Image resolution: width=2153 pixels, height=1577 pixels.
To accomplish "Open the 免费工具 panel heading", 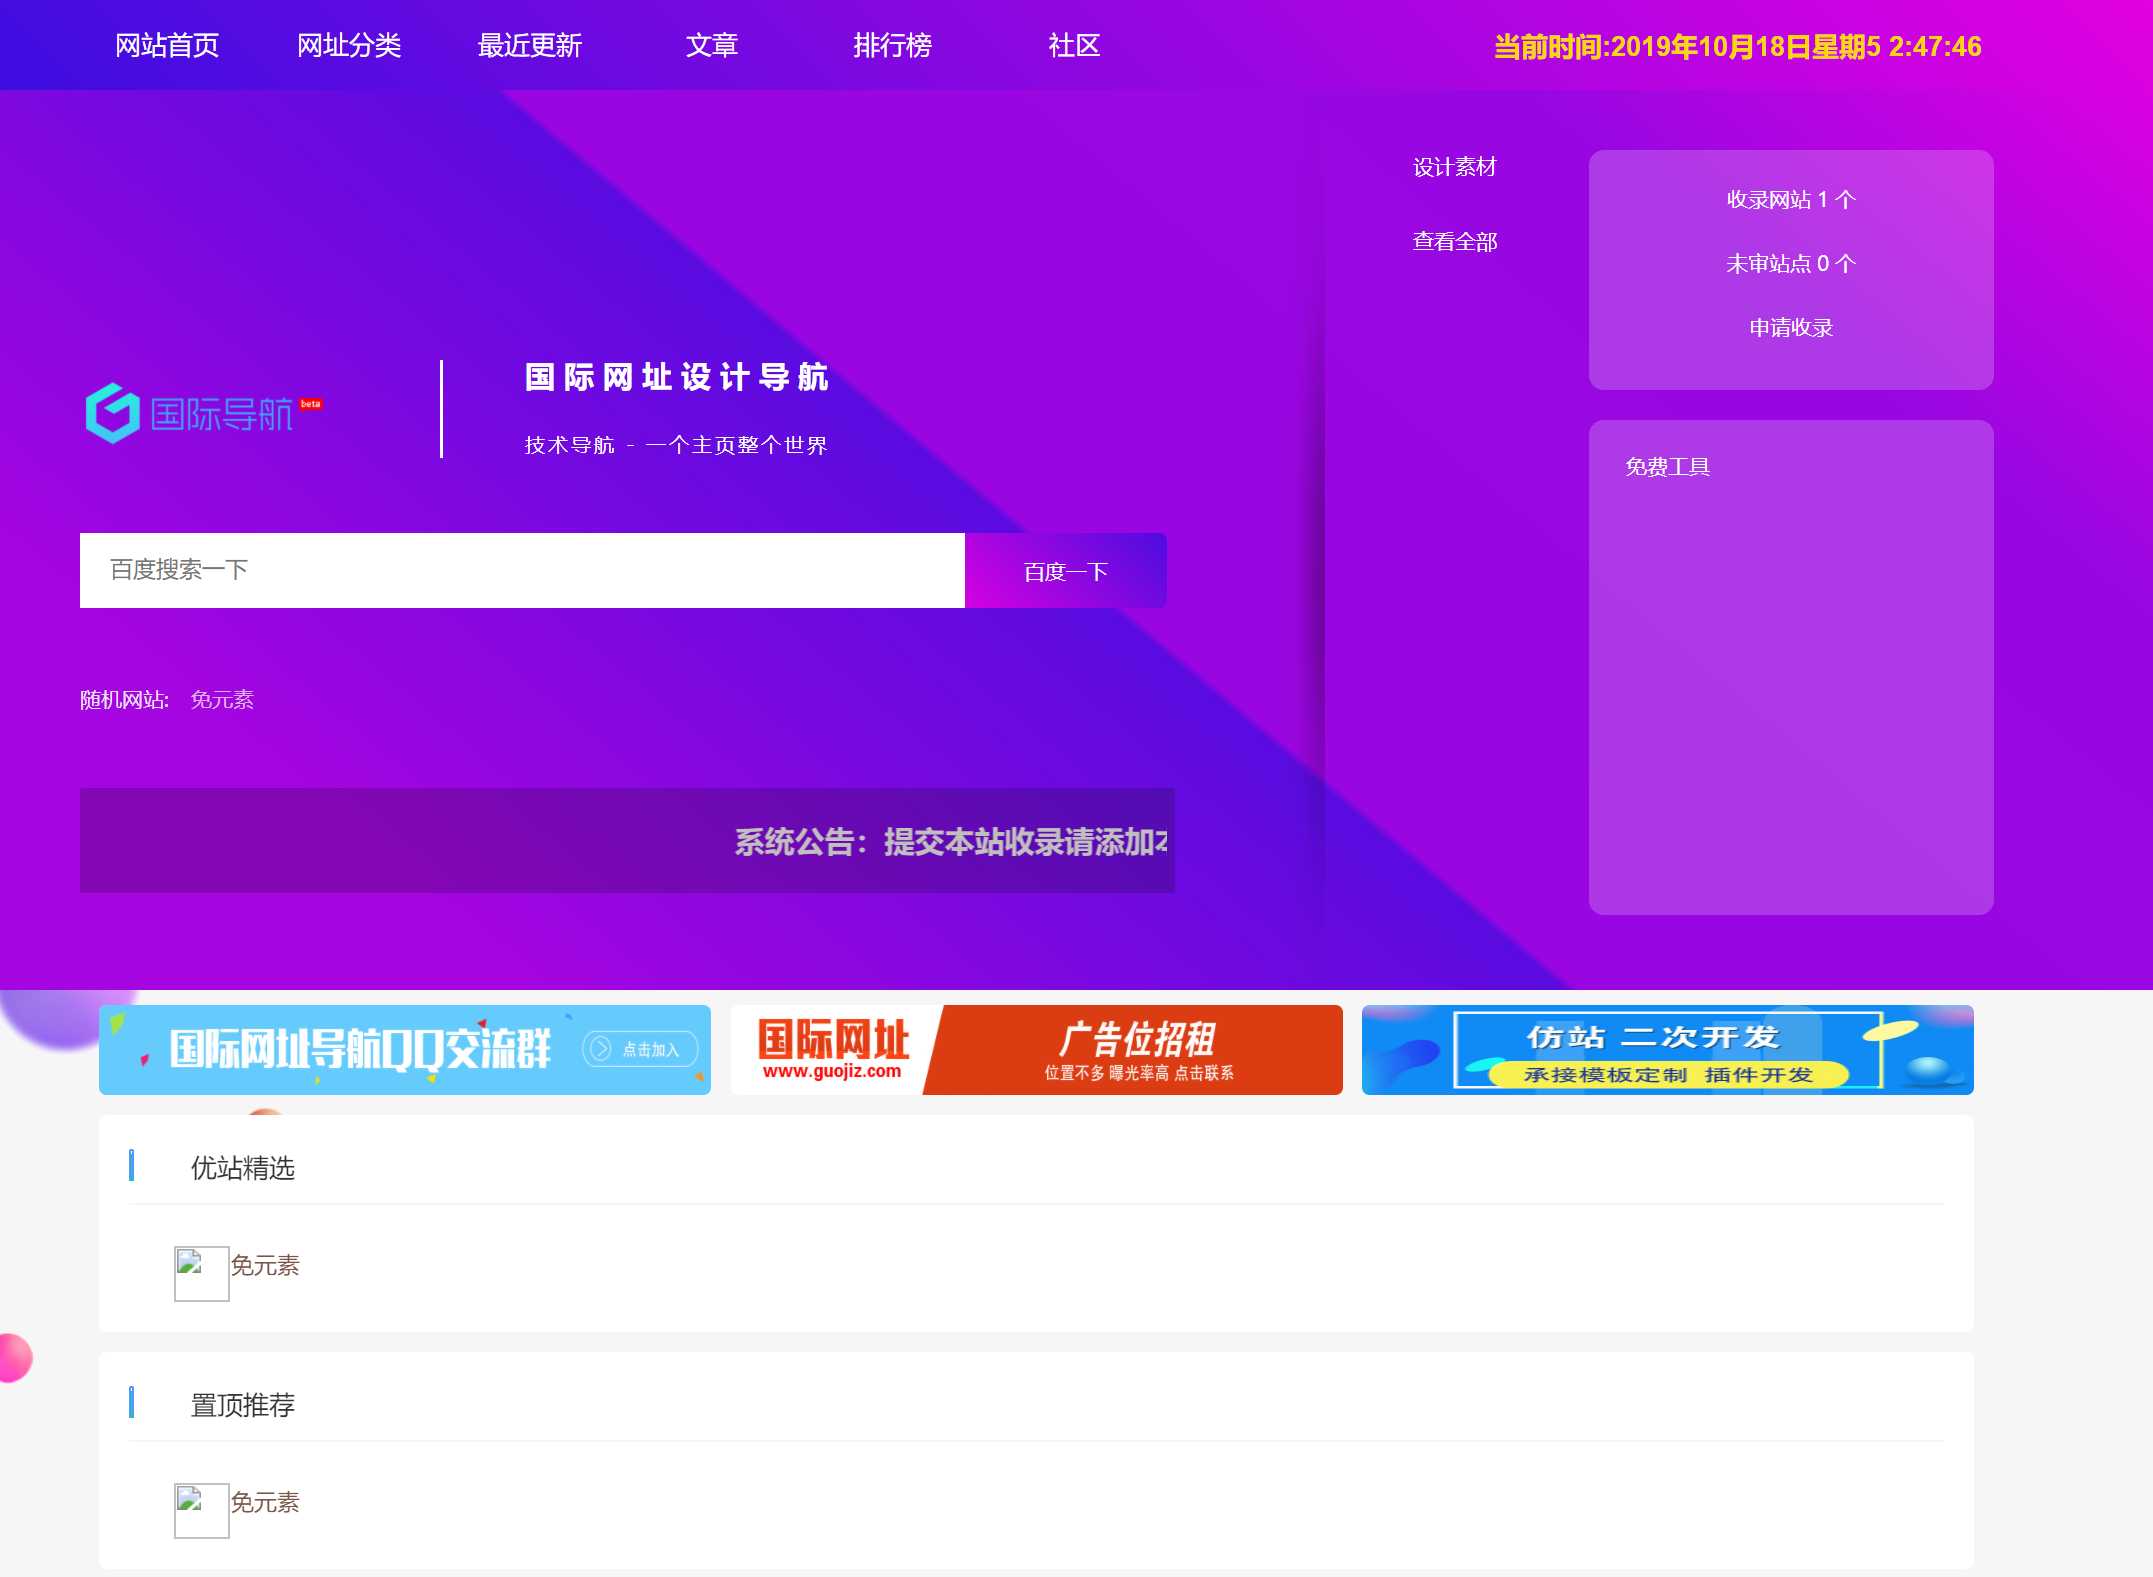I will tap(1667, 467).
